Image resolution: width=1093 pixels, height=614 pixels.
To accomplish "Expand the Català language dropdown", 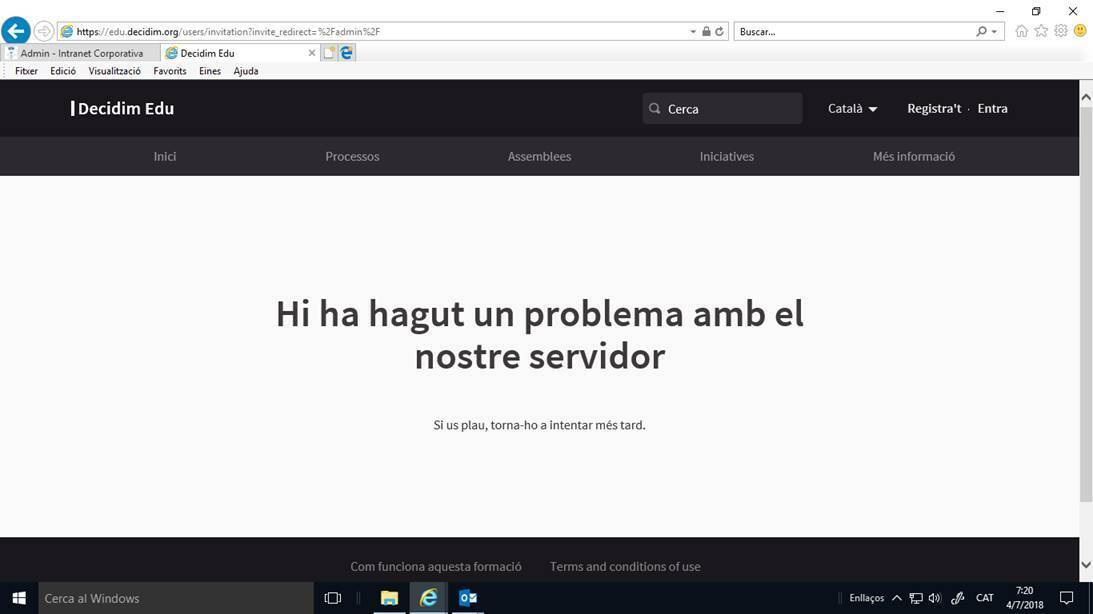I will pos(852,108).
